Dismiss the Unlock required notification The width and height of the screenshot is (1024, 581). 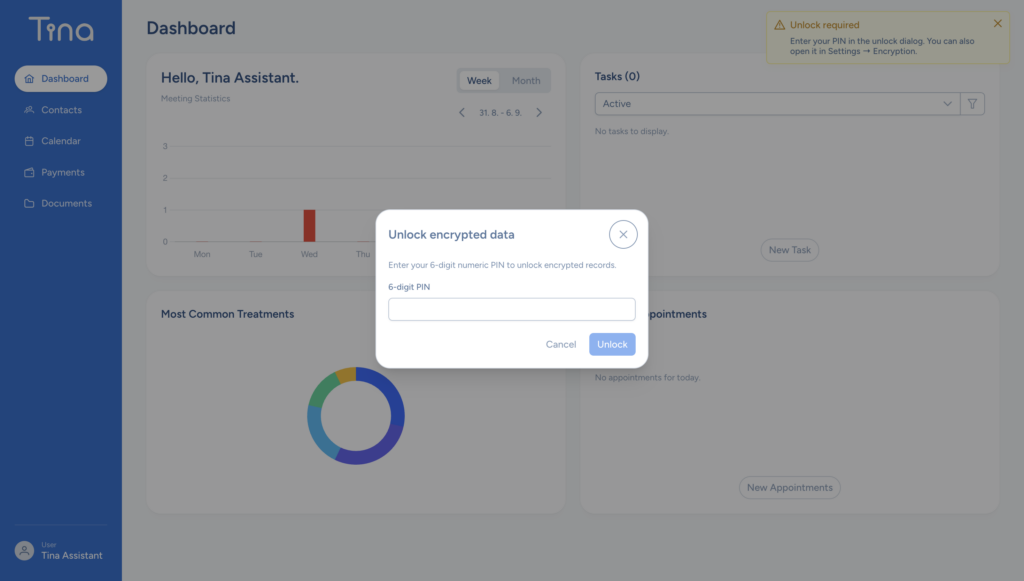pos(997,24)
